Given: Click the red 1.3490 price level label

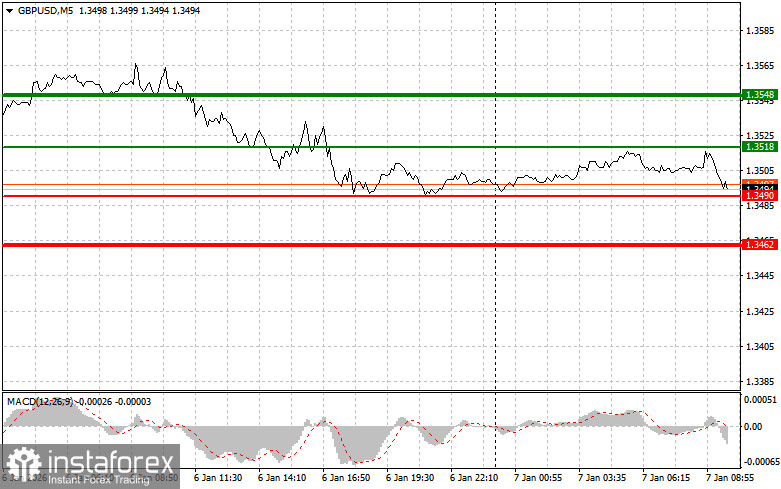Looking at the screenshot, I should point(760,196).
